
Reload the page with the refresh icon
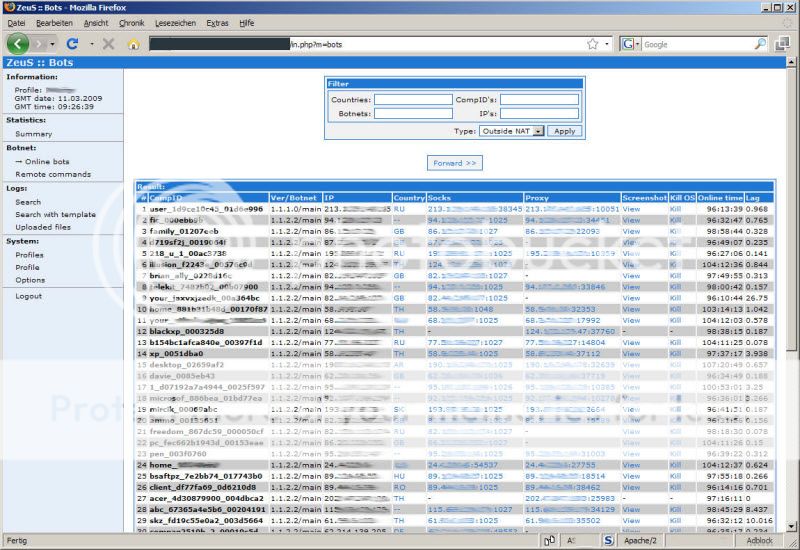(x=72, y=44)
